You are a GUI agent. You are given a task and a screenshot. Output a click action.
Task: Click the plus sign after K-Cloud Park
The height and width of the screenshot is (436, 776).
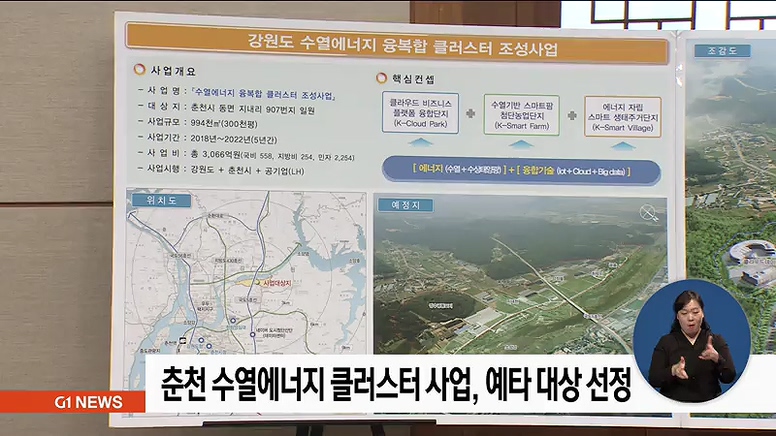(470, 115)
